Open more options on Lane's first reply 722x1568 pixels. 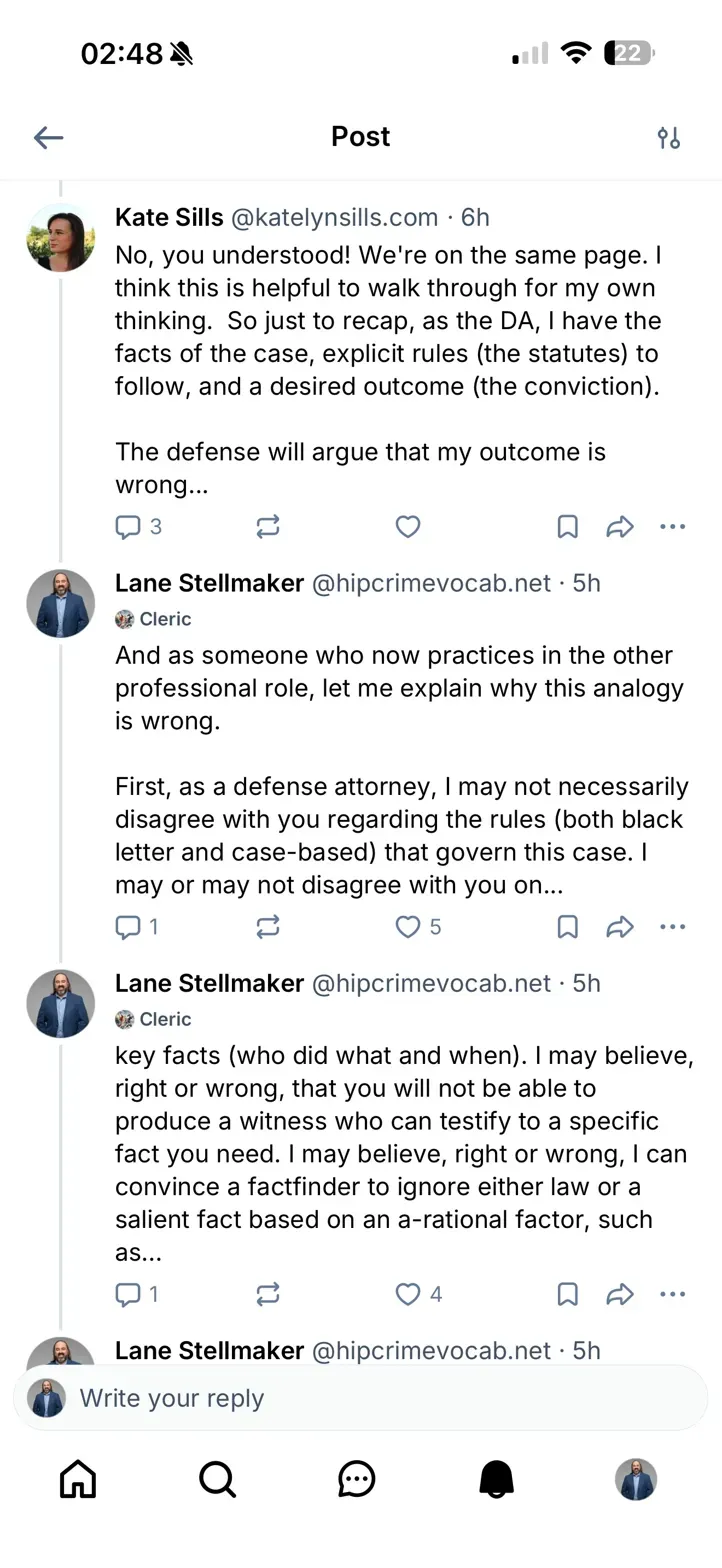673,927
